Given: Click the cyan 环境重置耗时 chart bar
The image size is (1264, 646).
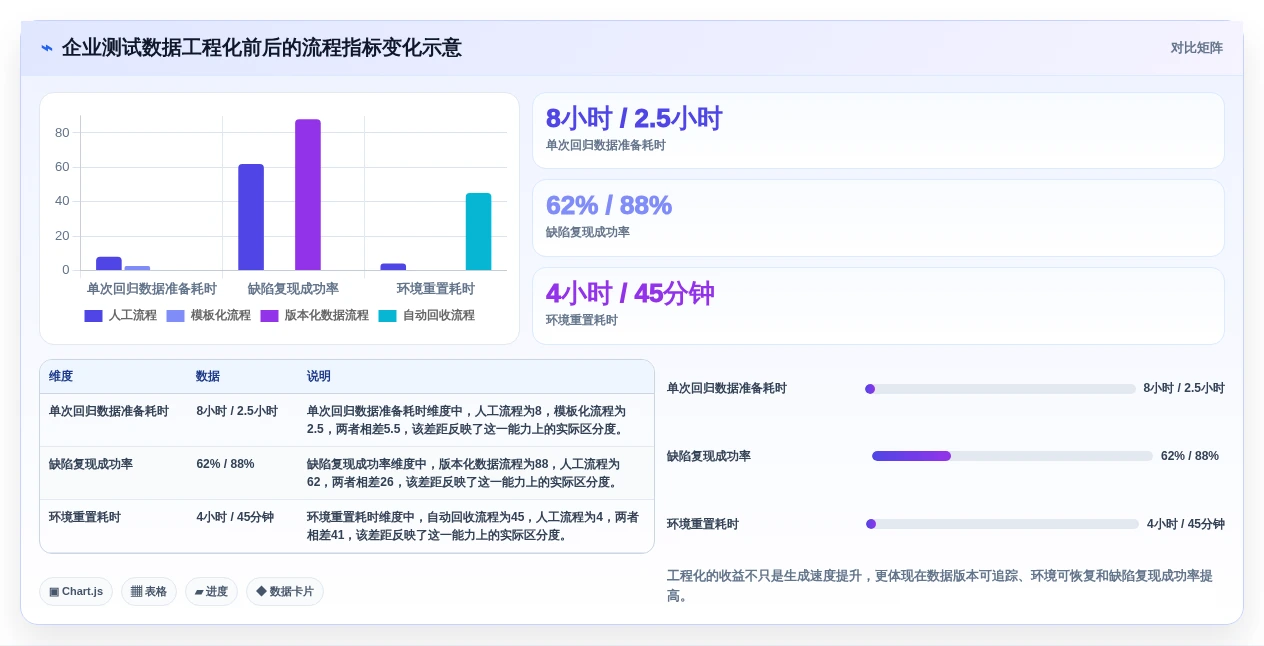Looking at the screenshot, I should point(478,232).
